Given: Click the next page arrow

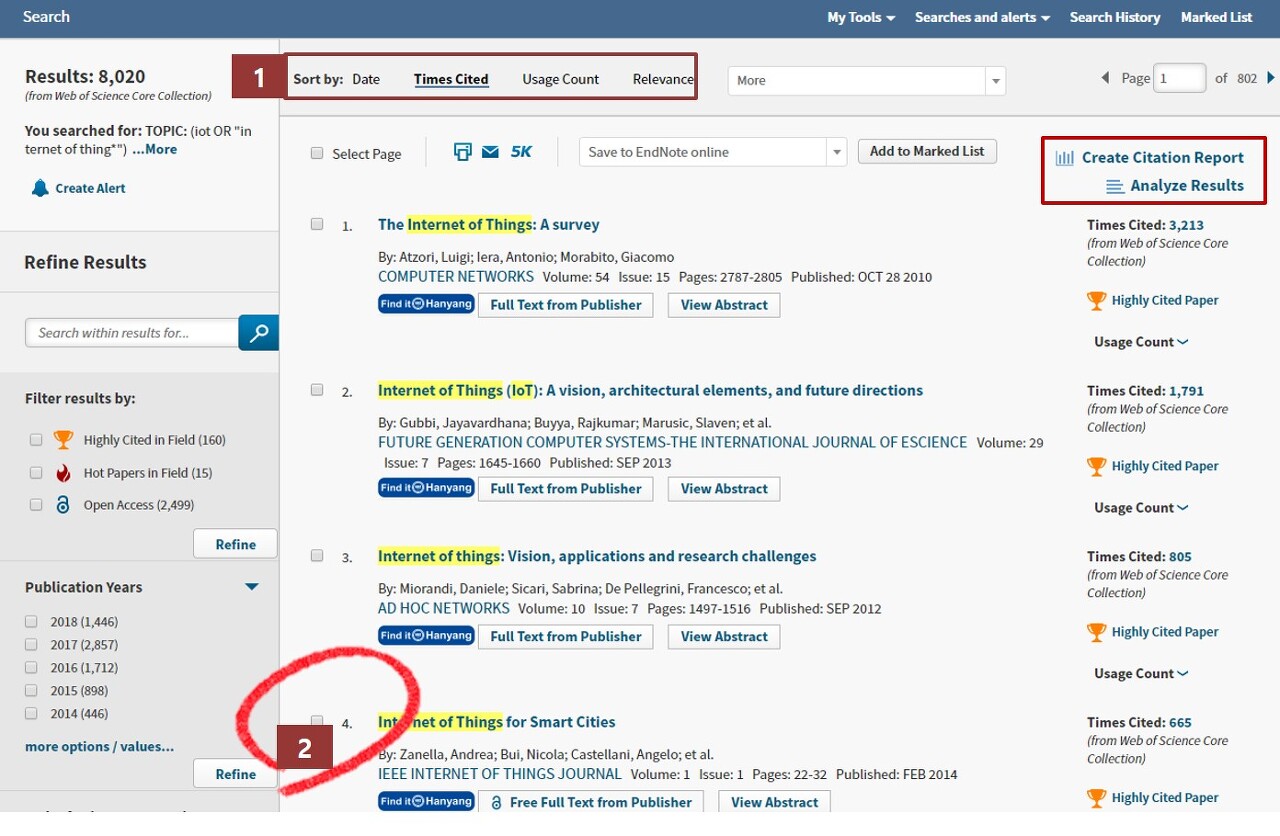Looking at the screenshot, I should pyautogui.click(x=1271, y=78).
